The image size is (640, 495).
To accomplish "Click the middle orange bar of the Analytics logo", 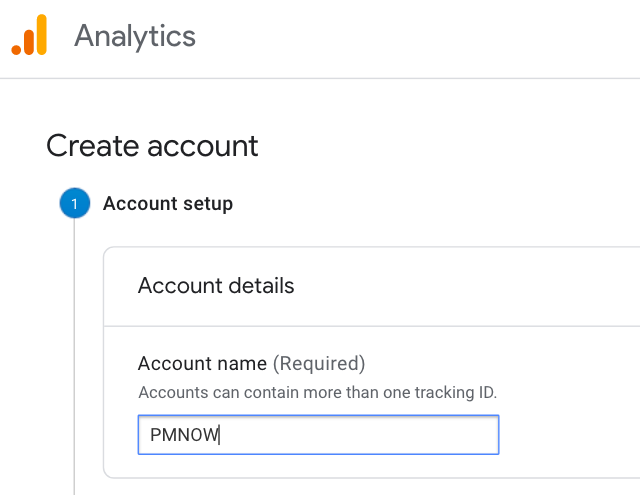I will pos(29,42).
